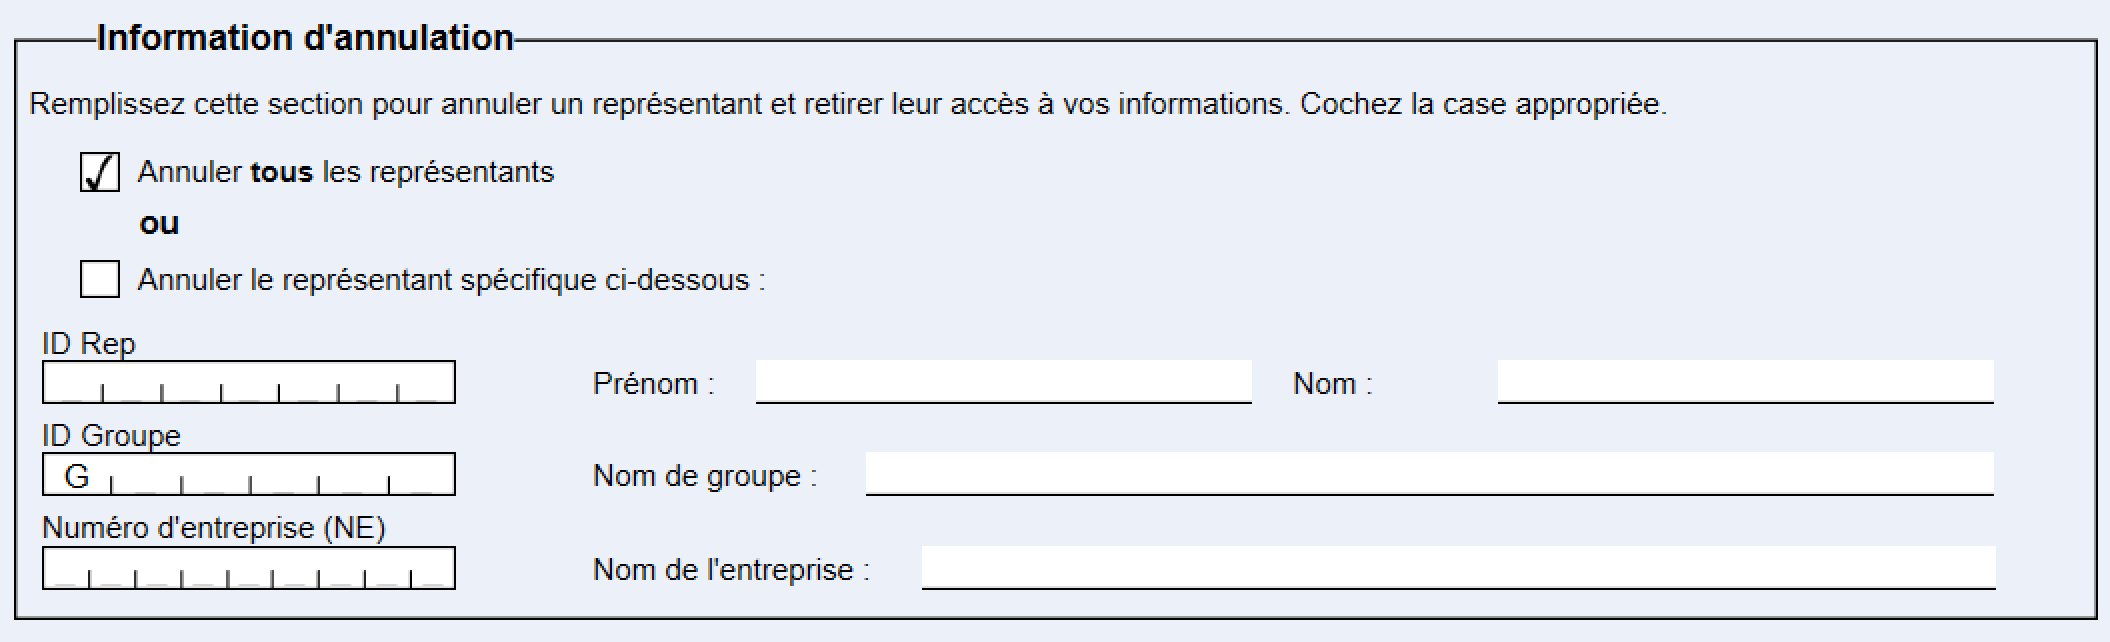The width and height of the screenshot is (2110, 642).
Task: Click the "Information d'annulation" section heading
Action: point(306,38)
